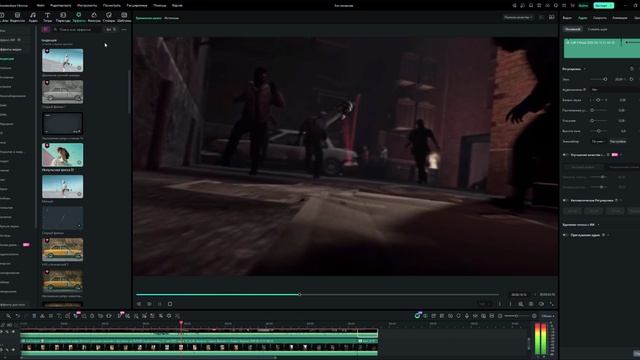Select the first effect thumbnail in the list
The height and width of the screenshot is (360, 640).
[62, 60]
